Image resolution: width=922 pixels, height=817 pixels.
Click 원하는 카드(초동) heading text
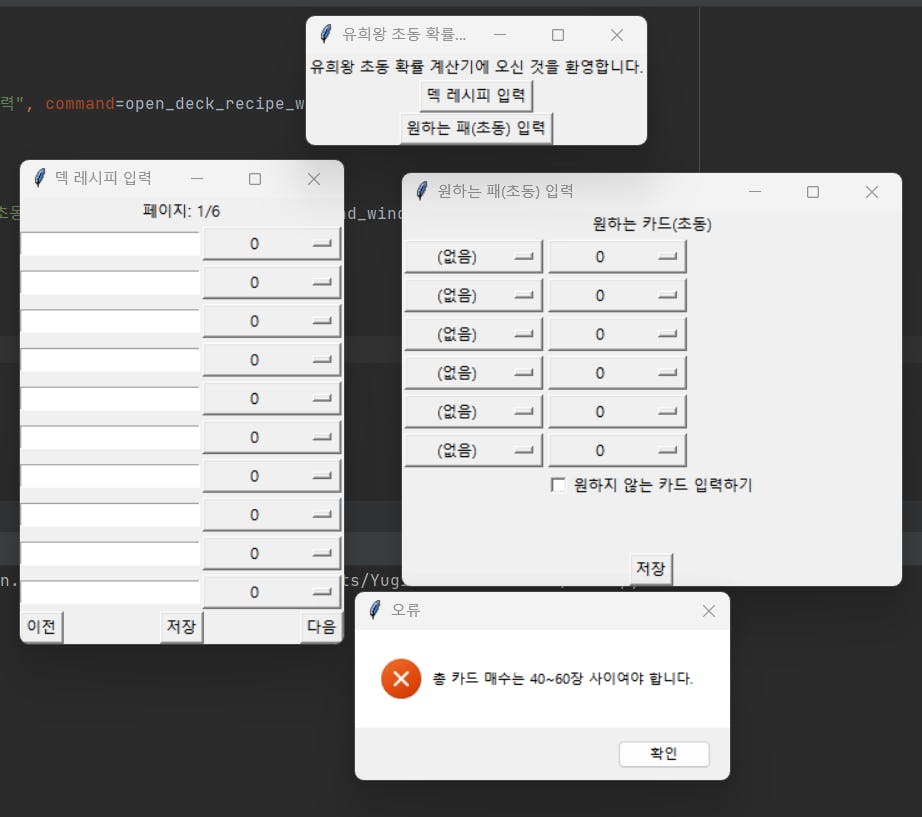pyautogui.click(x=652, y=224)
